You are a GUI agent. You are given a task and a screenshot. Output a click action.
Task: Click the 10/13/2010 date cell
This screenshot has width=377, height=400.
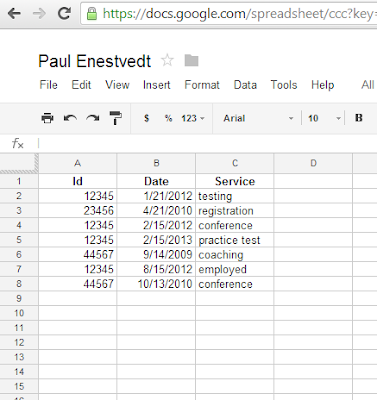(x=156, y=284)
